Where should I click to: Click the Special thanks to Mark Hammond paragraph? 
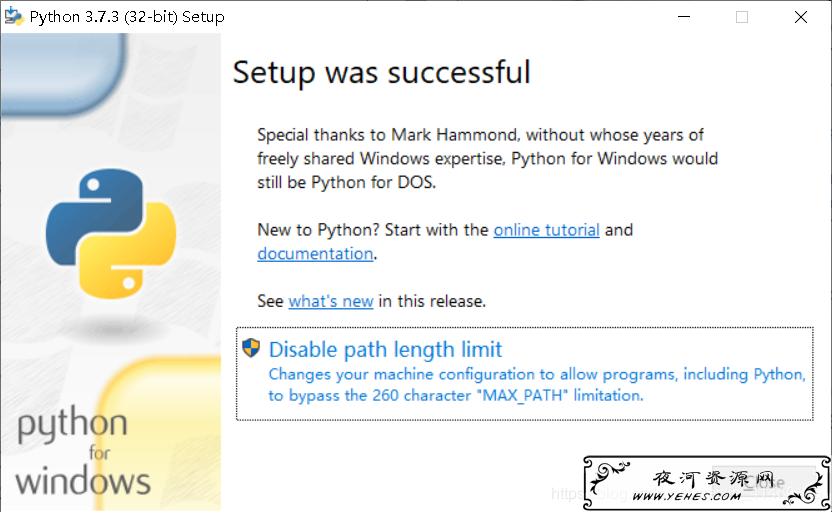tap(488, 159)
